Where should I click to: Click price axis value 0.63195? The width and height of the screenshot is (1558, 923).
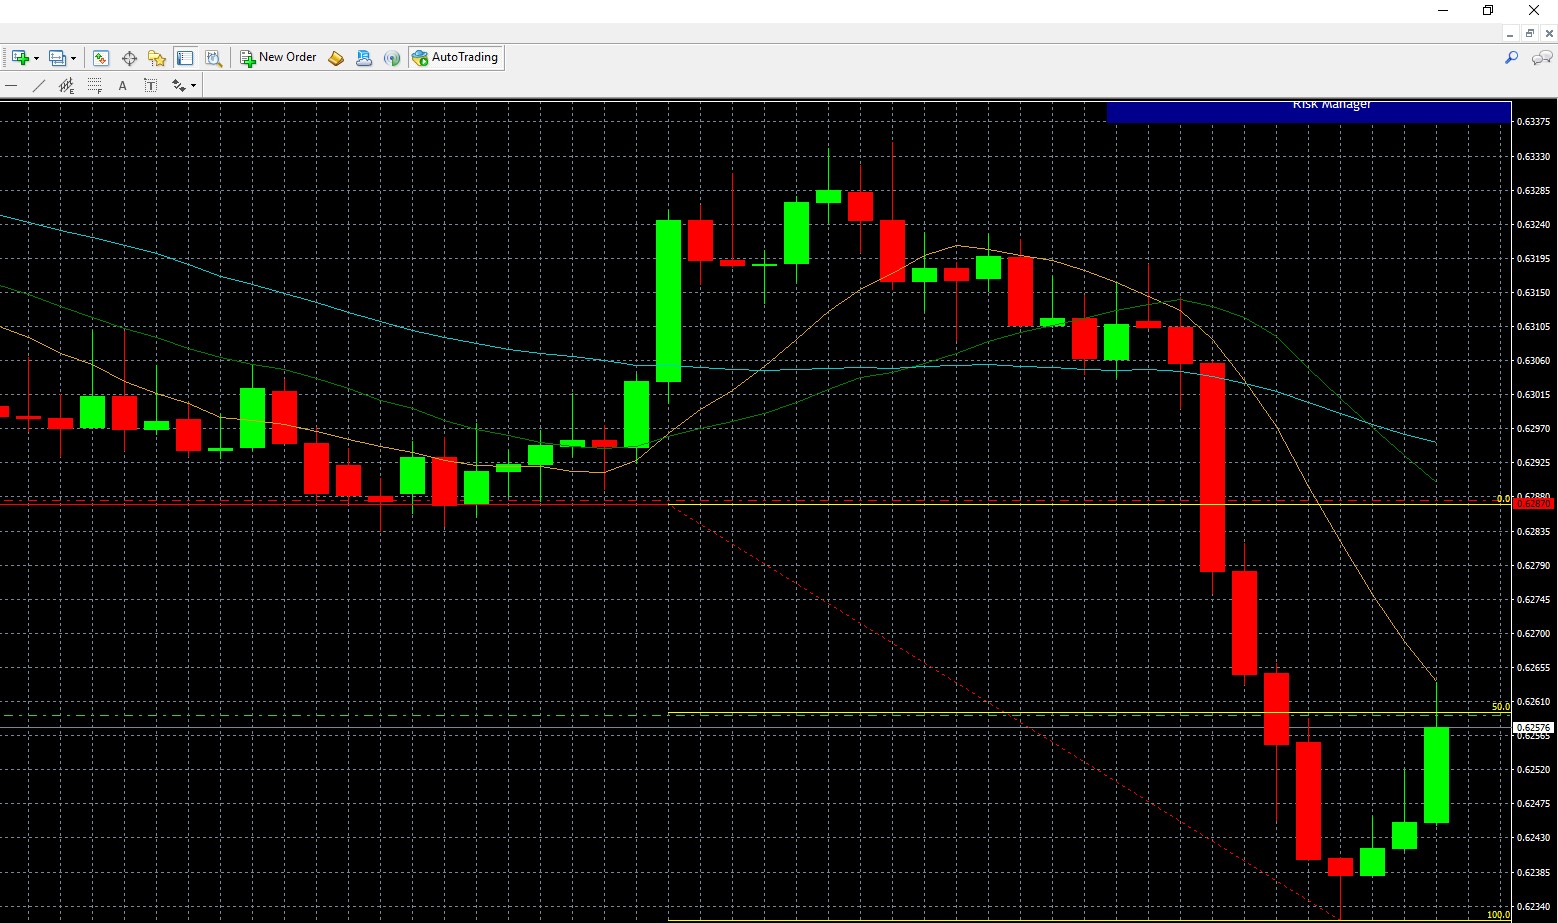tap(1534, 259)
